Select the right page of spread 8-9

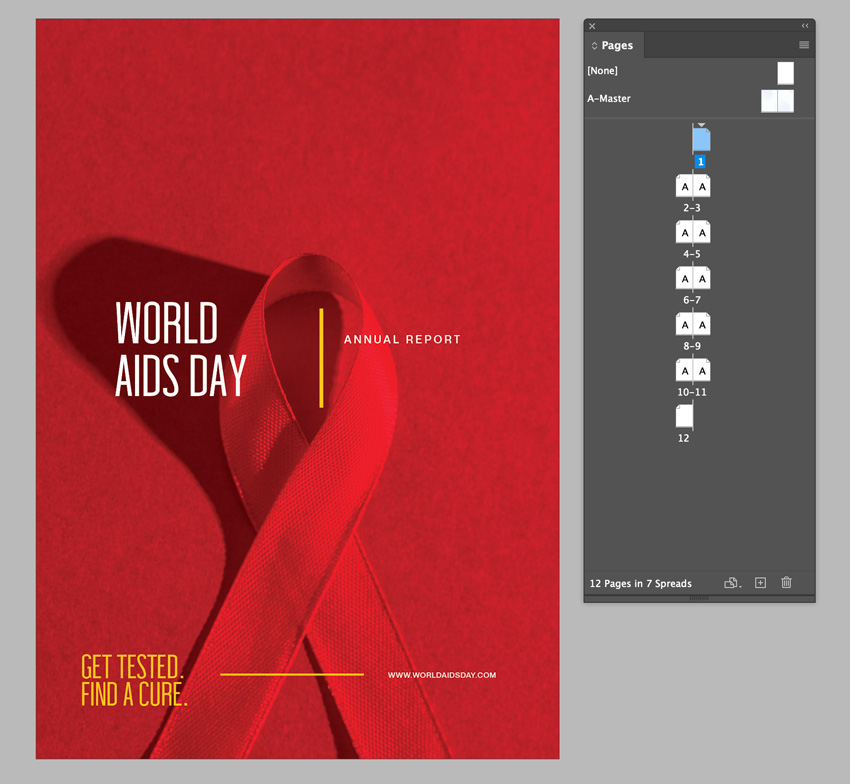pos(701,324)
